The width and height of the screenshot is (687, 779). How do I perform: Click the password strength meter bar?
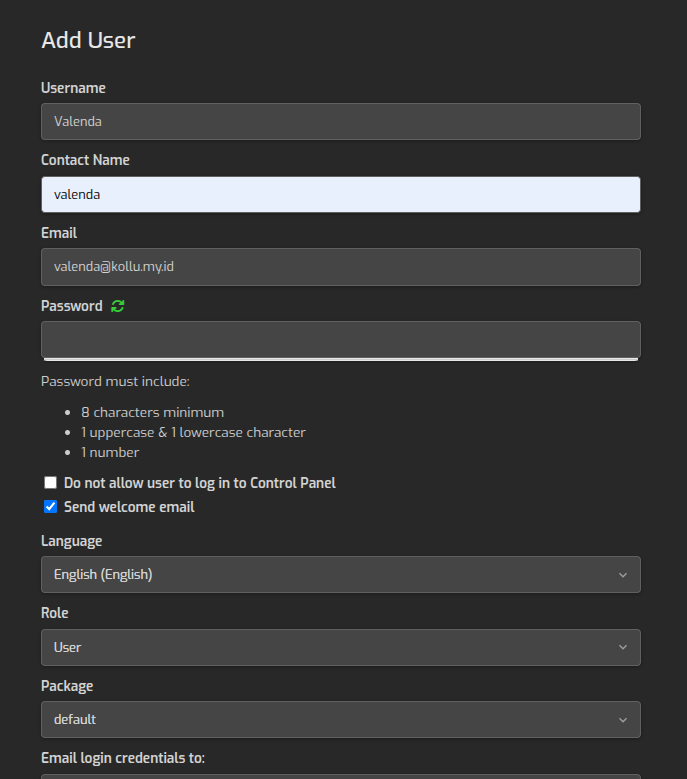point(340,358)
